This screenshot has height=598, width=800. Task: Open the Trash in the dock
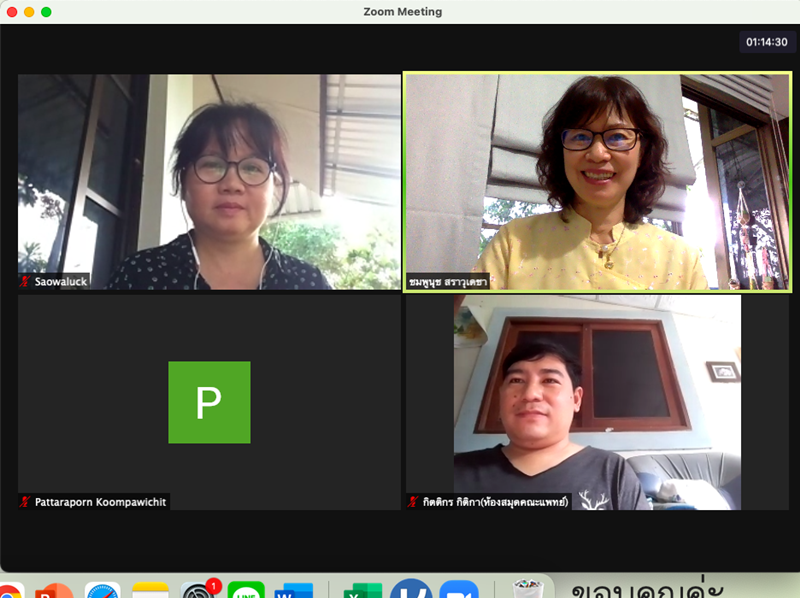(x=527, y=590)
